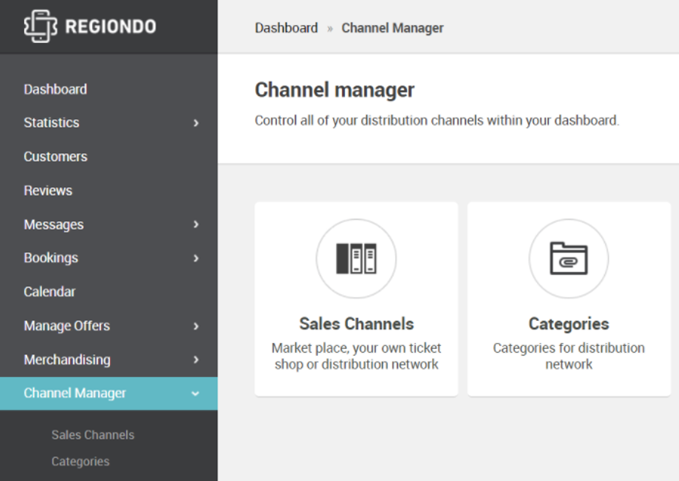The image size is (679, 481).
Task: Open Customers in the sidebar
Action: coord(55,156)
